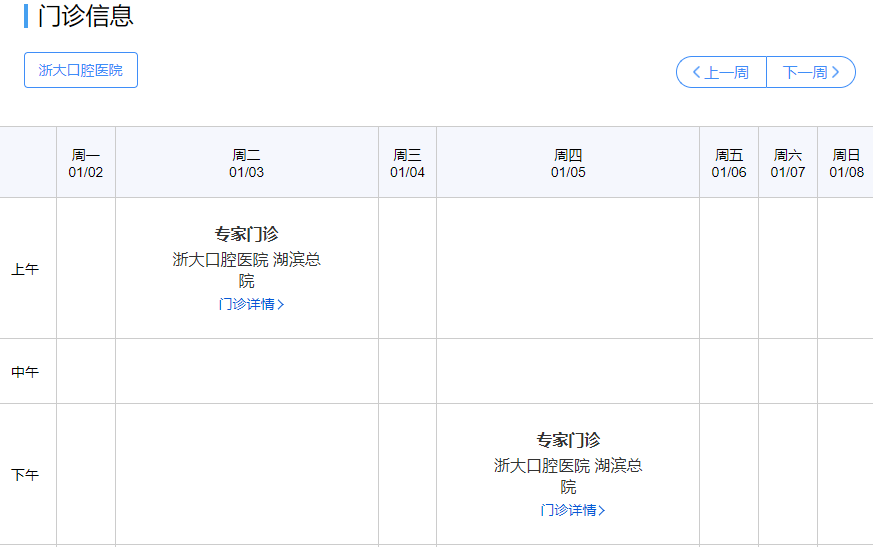Click the 中午 row label
This screenshot has width=873, height=547.
25,372
